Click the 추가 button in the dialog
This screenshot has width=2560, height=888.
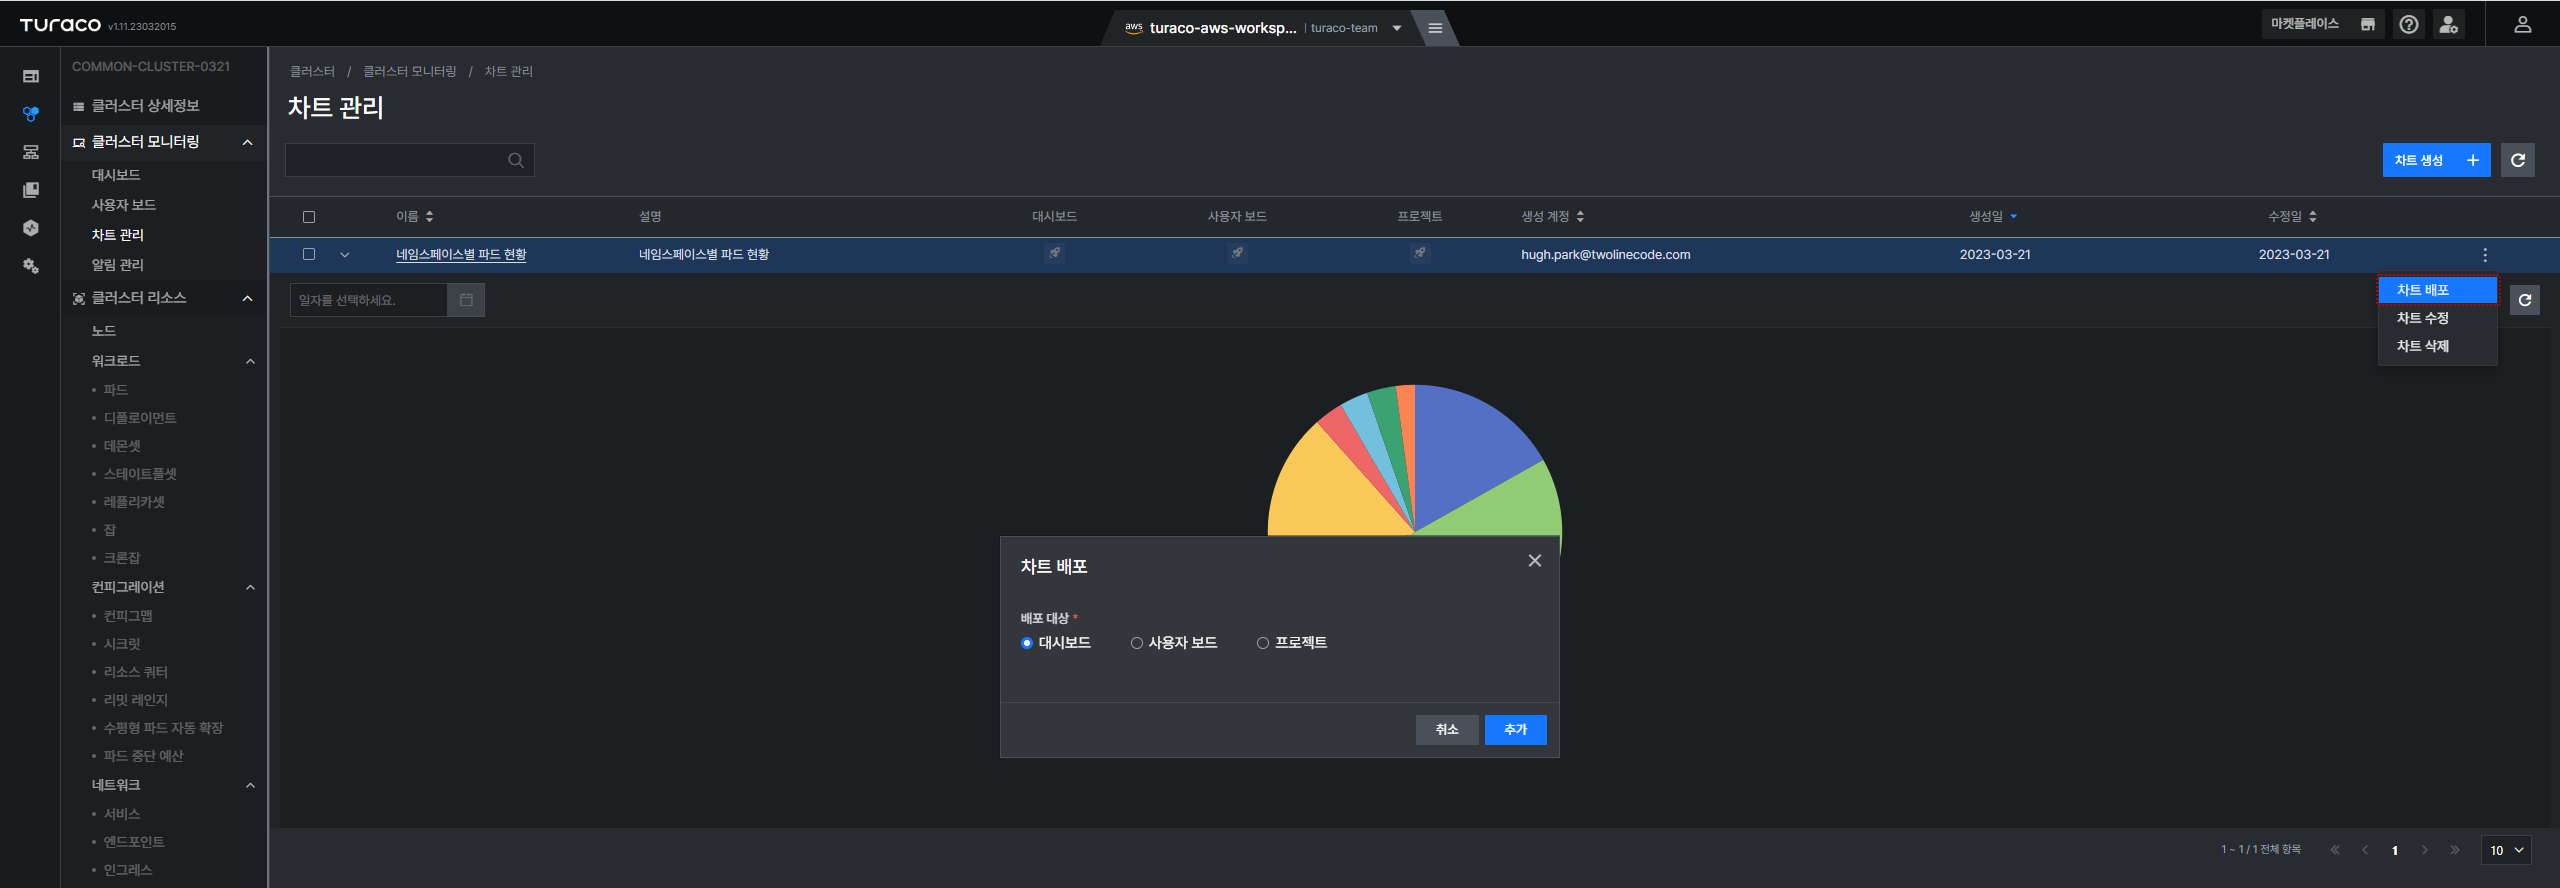pos(1515,730)
